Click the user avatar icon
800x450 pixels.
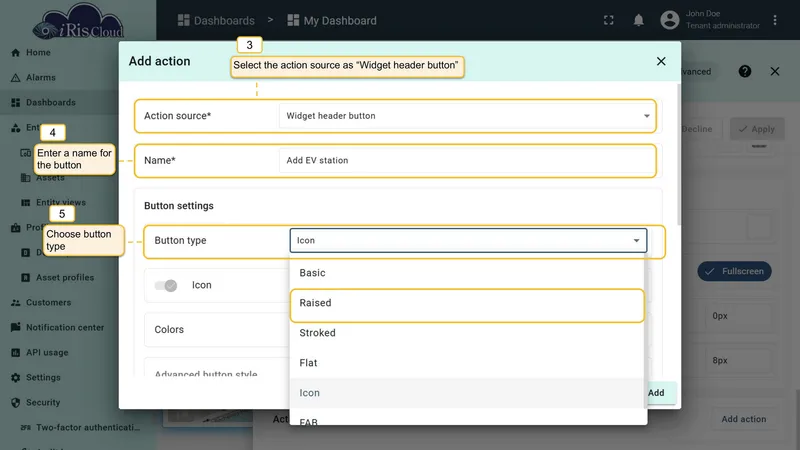point(670,20)
